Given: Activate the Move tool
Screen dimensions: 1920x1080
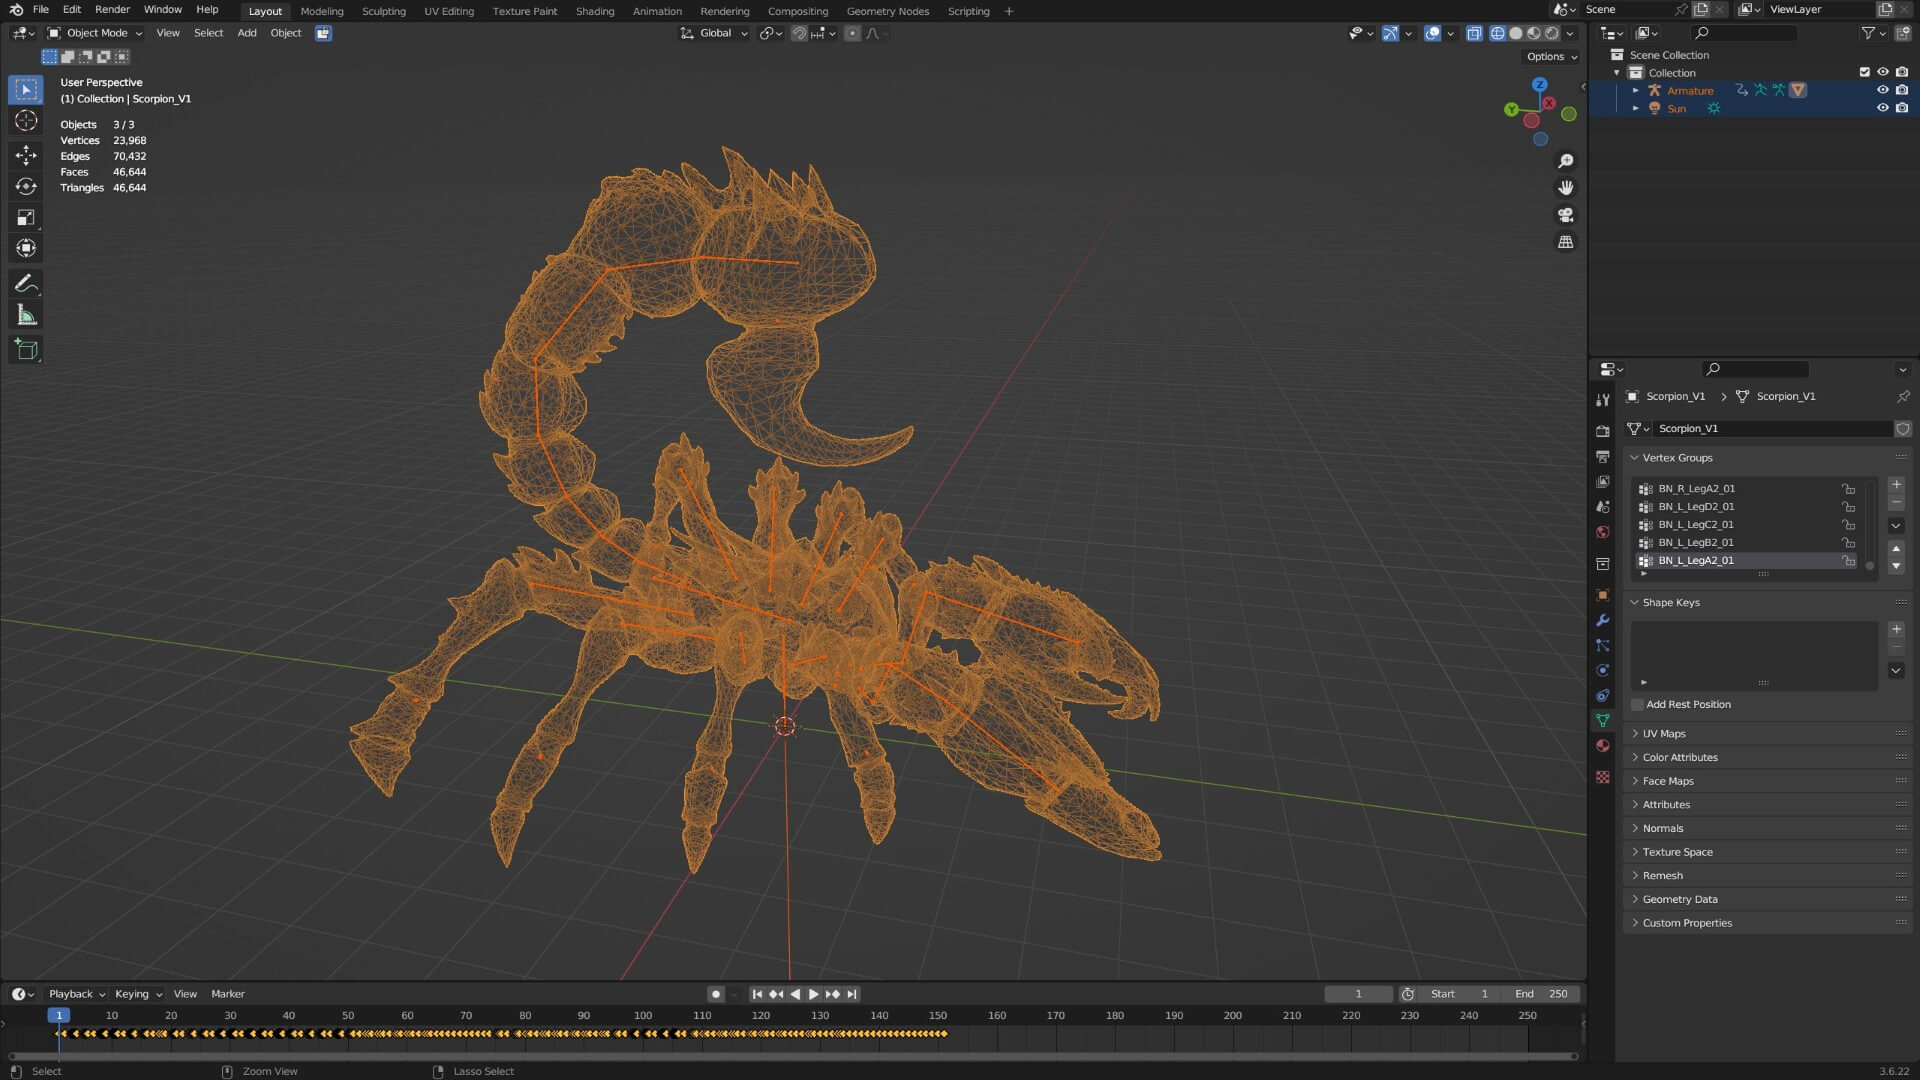Looking at the screenshot, I should click(x=26, y=155).
